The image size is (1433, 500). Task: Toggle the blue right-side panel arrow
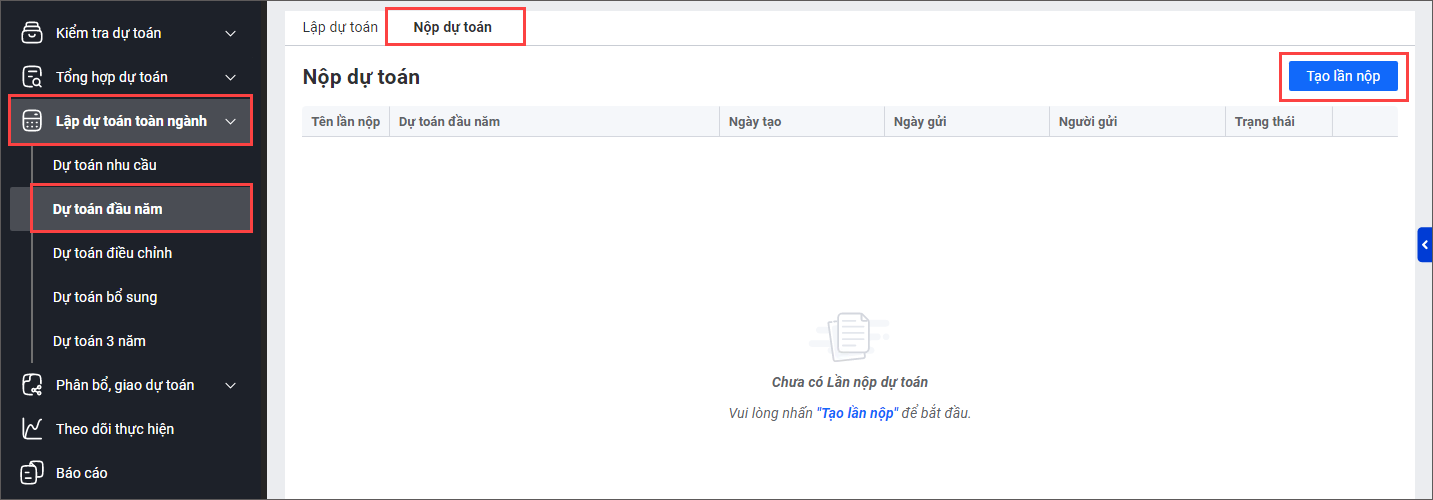[x=1424, y=245]
